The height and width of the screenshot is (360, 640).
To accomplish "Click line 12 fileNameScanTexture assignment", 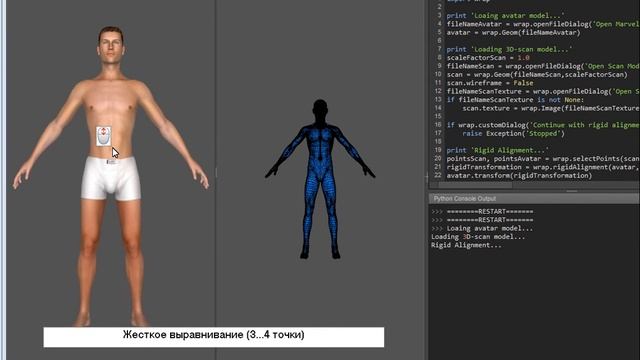I will (x=543, y=91).
